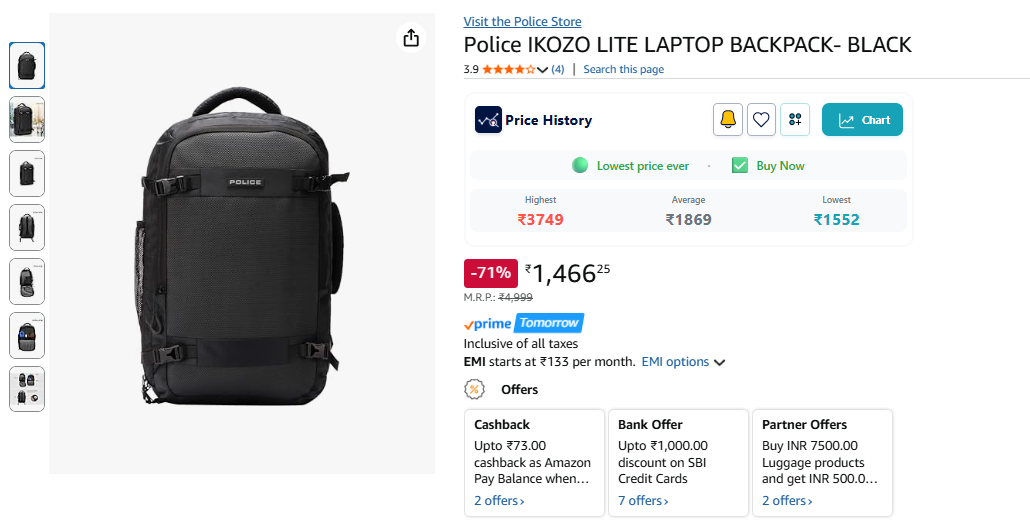Click the Price History logo icon

pyautogui.click(x=488, y=120)
